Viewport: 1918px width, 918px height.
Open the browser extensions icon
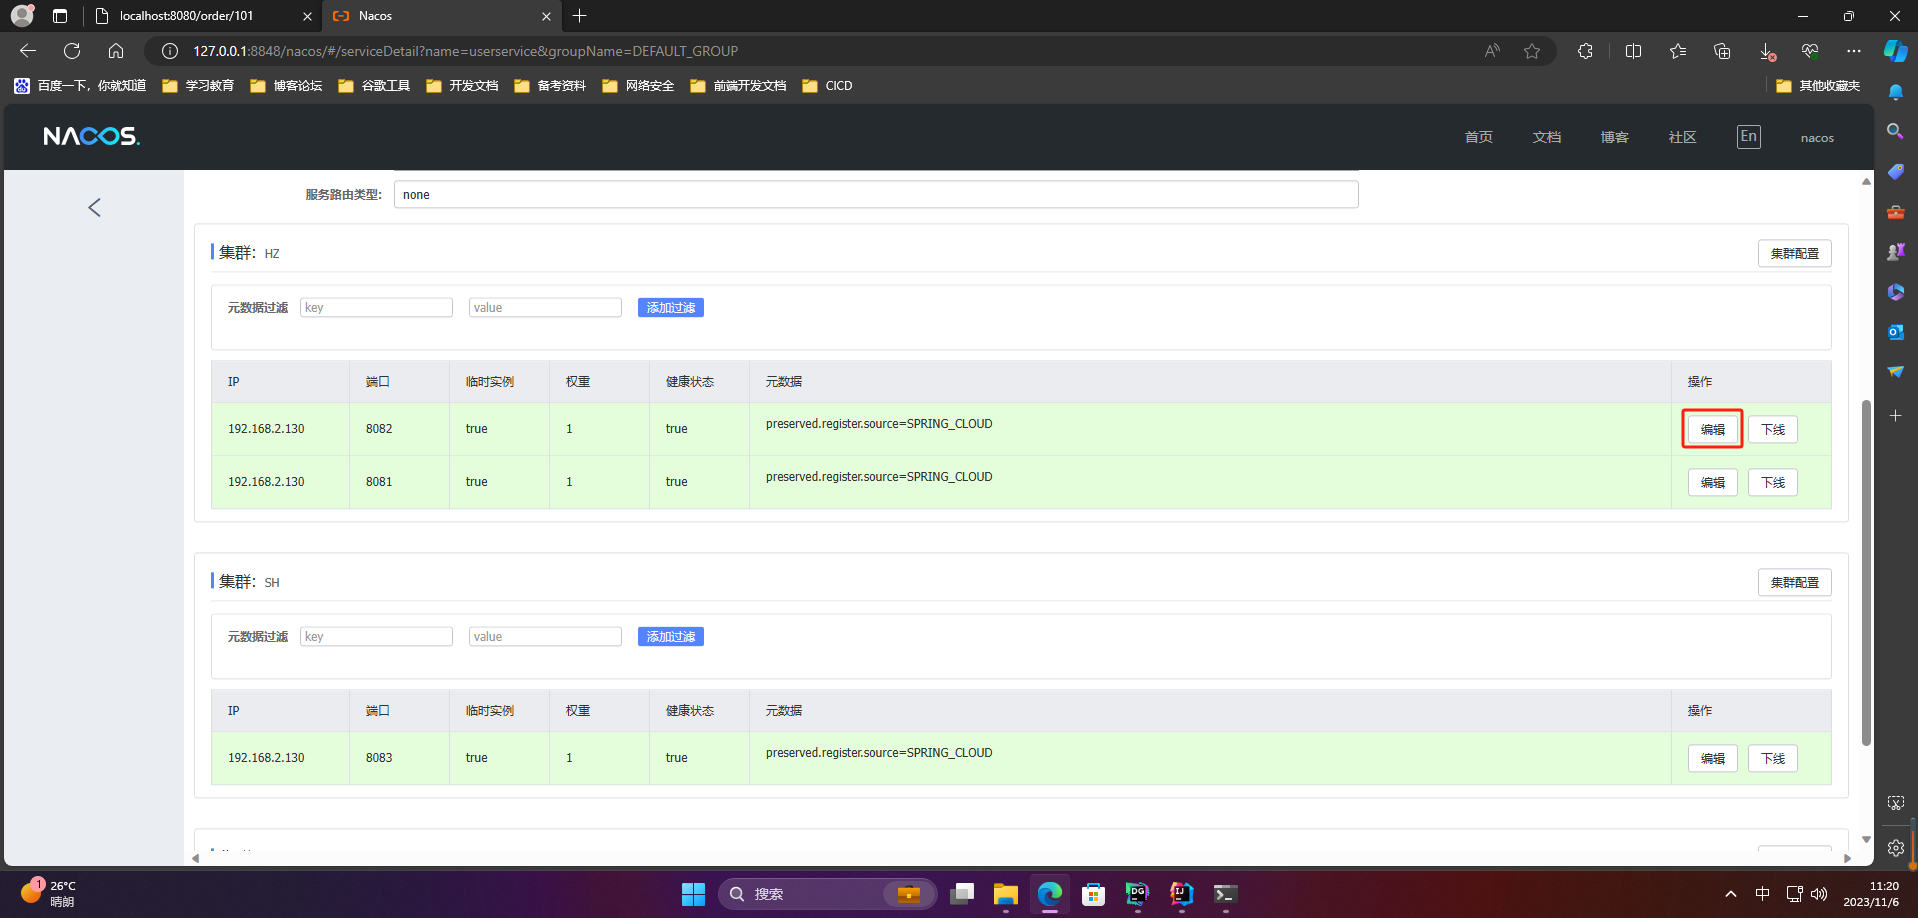[x=1585, y=51]
